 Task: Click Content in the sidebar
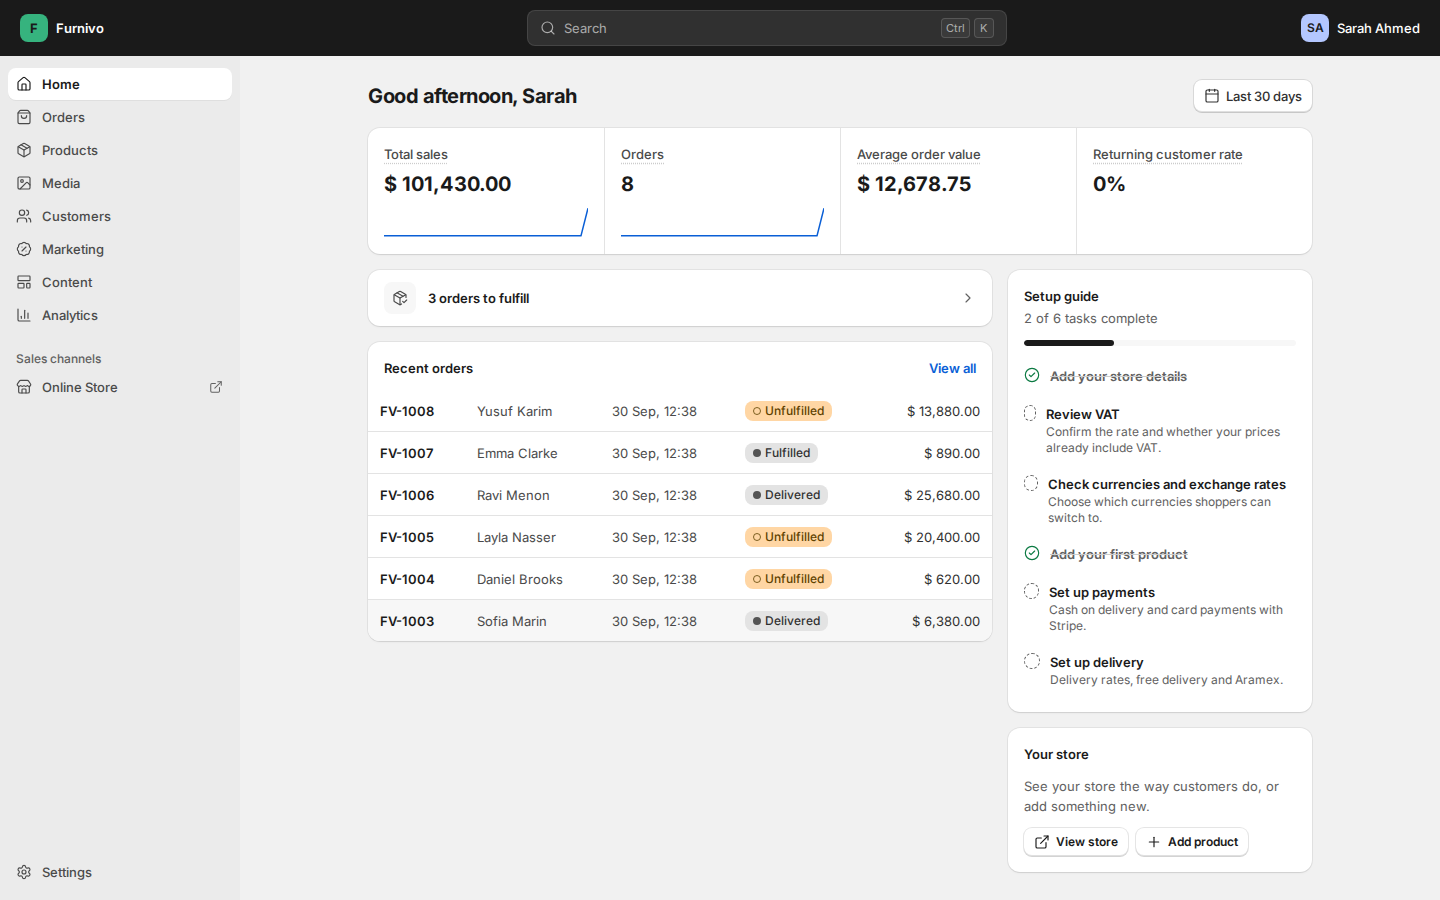click(120, 282)
